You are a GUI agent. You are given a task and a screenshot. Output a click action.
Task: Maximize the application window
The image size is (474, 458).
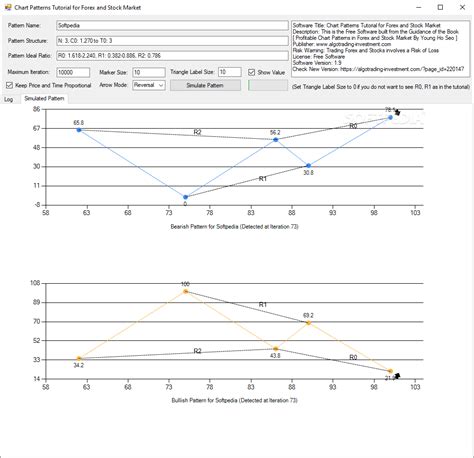point(440,7)
